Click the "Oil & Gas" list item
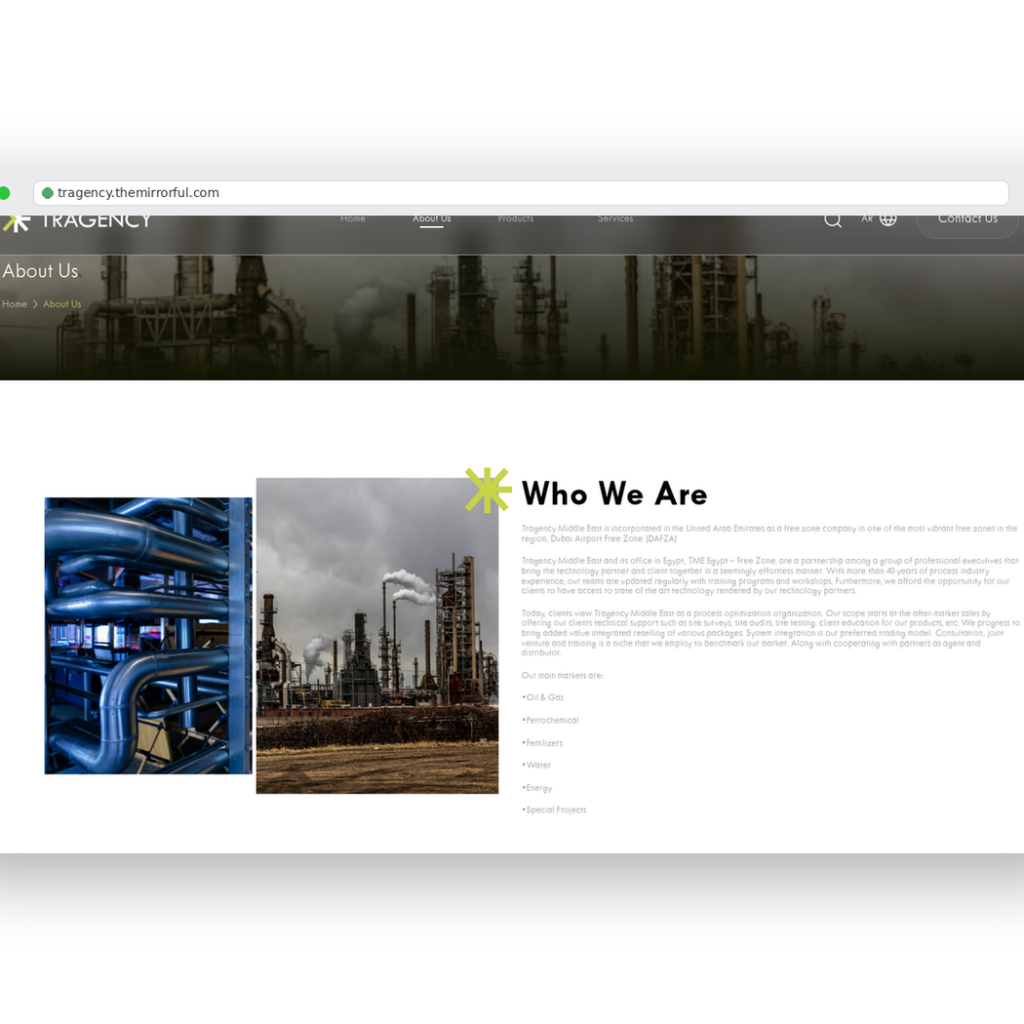 543,697
